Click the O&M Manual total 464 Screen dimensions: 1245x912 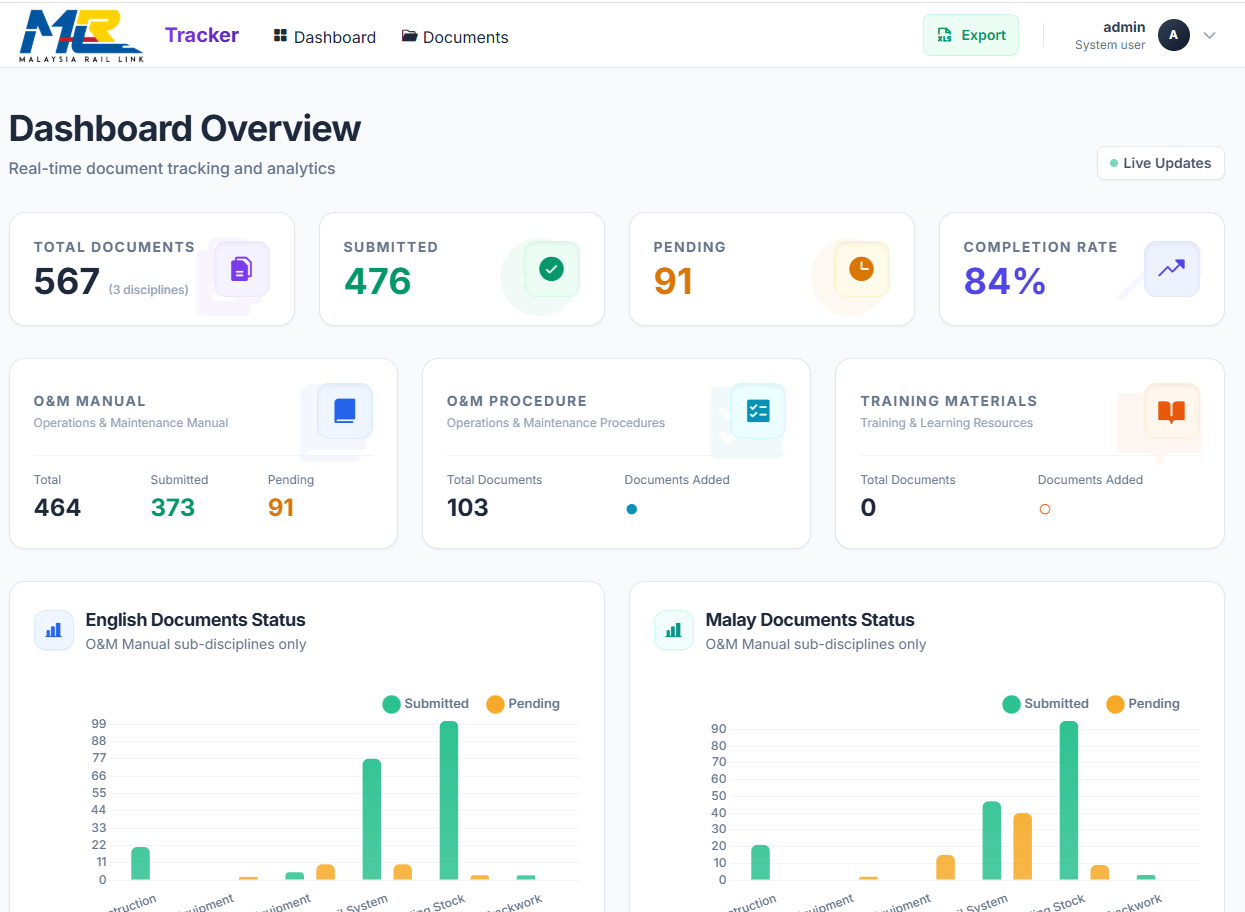point(57,508)
